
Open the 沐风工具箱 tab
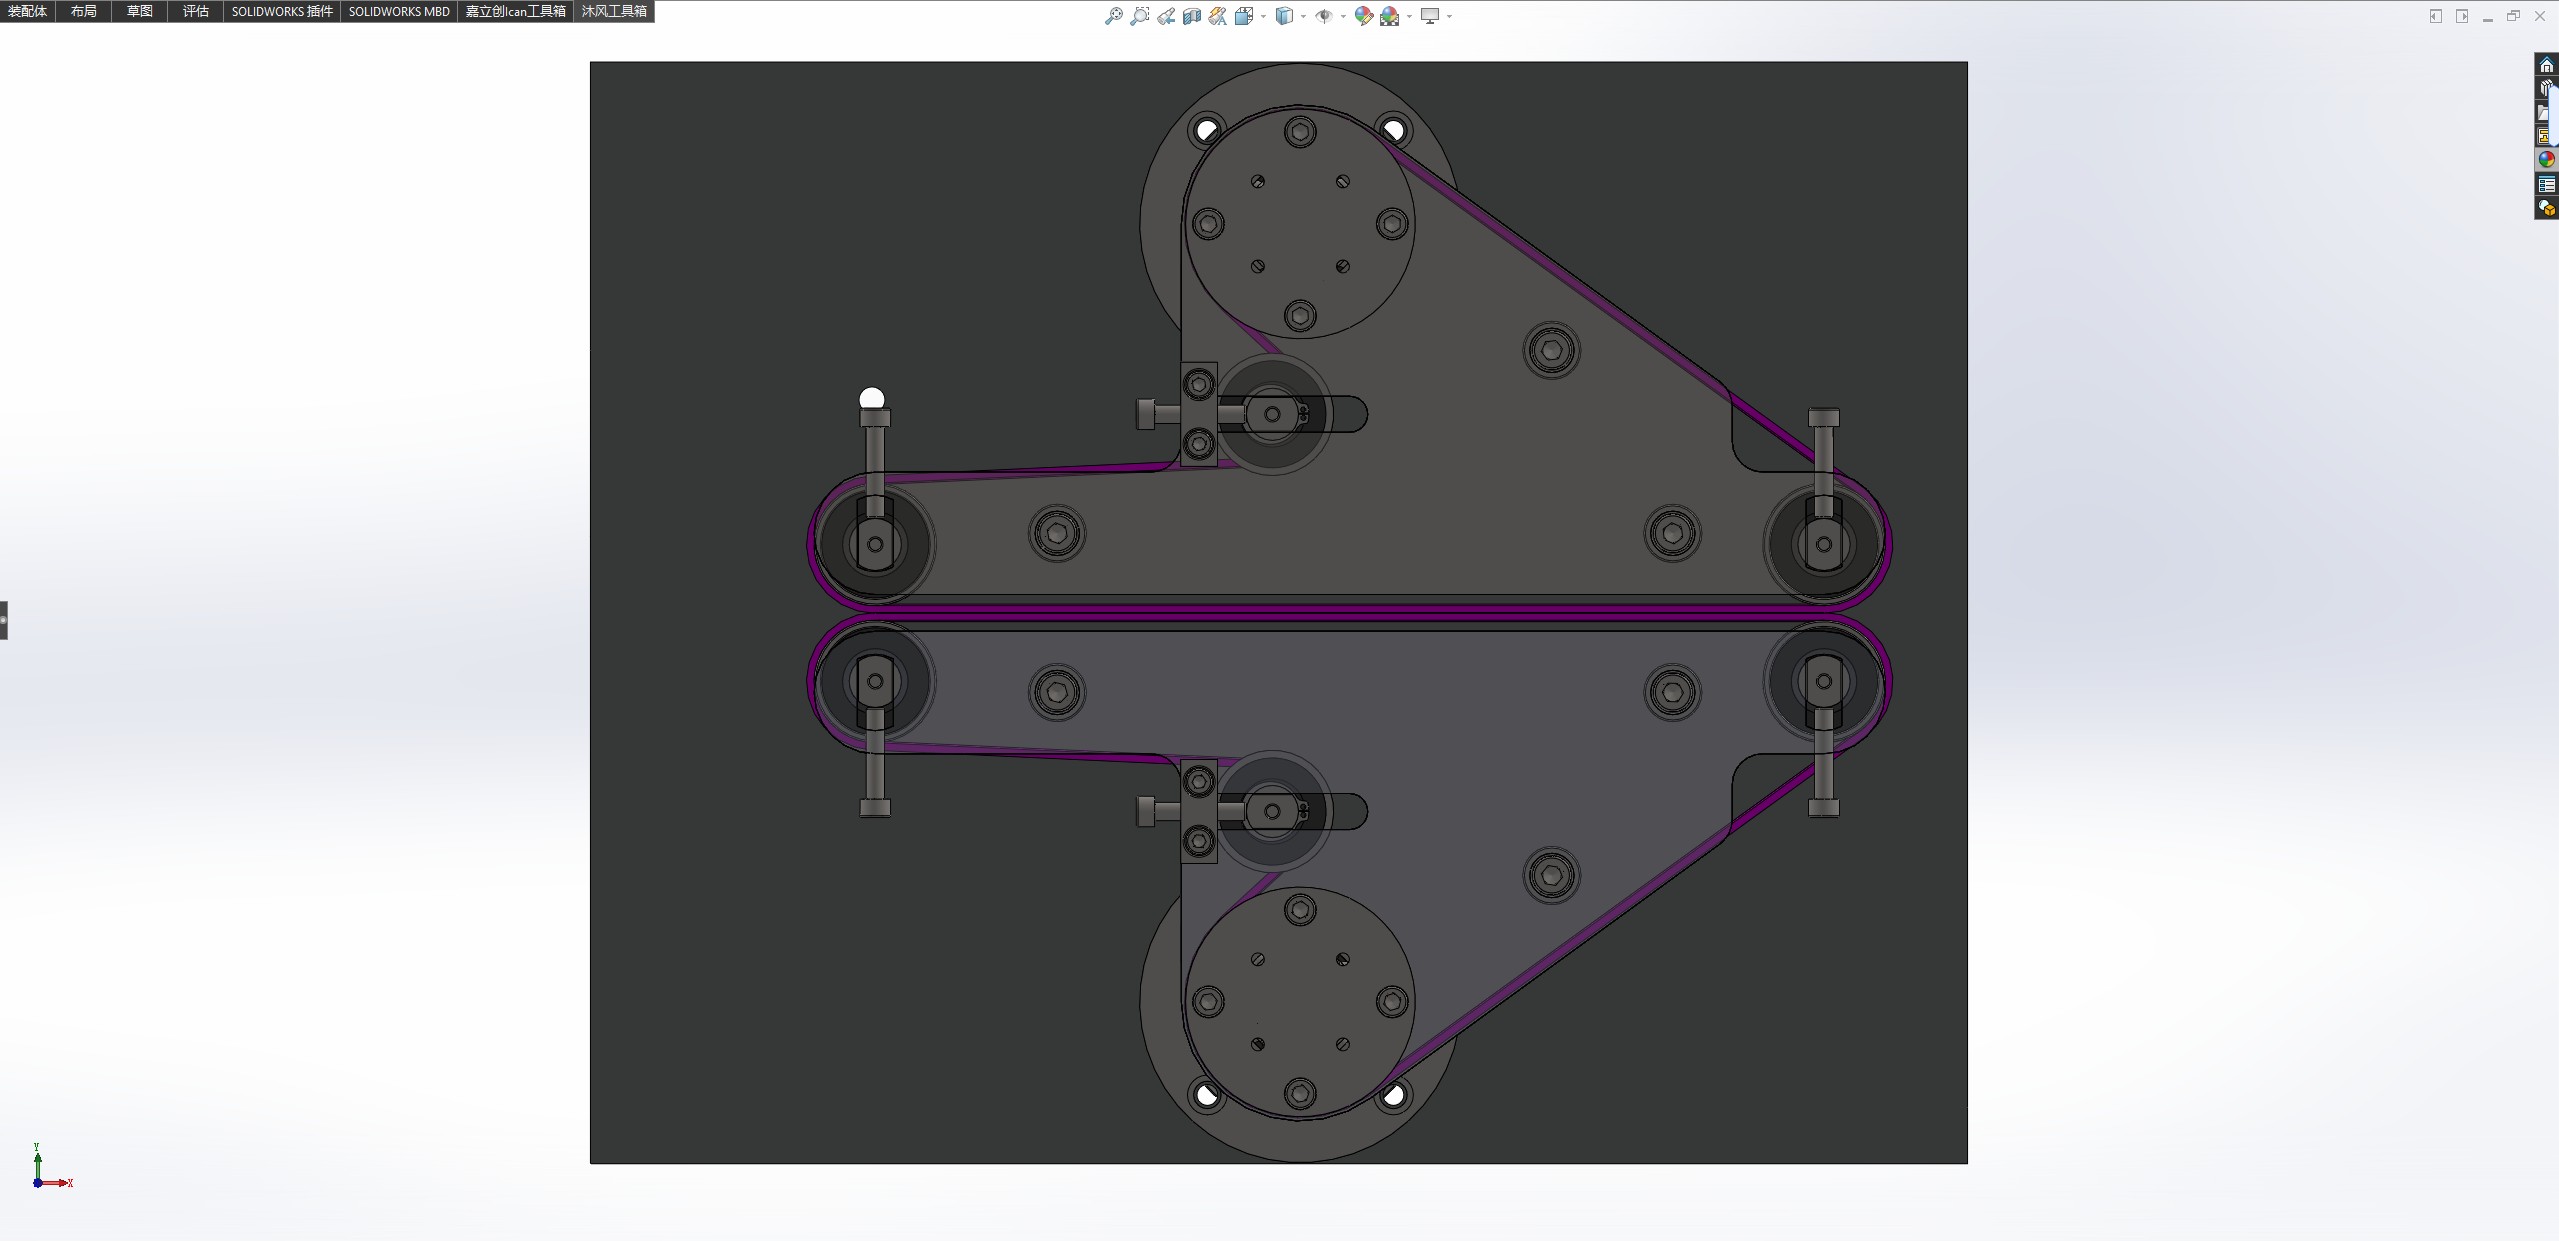tap(614, 11)
